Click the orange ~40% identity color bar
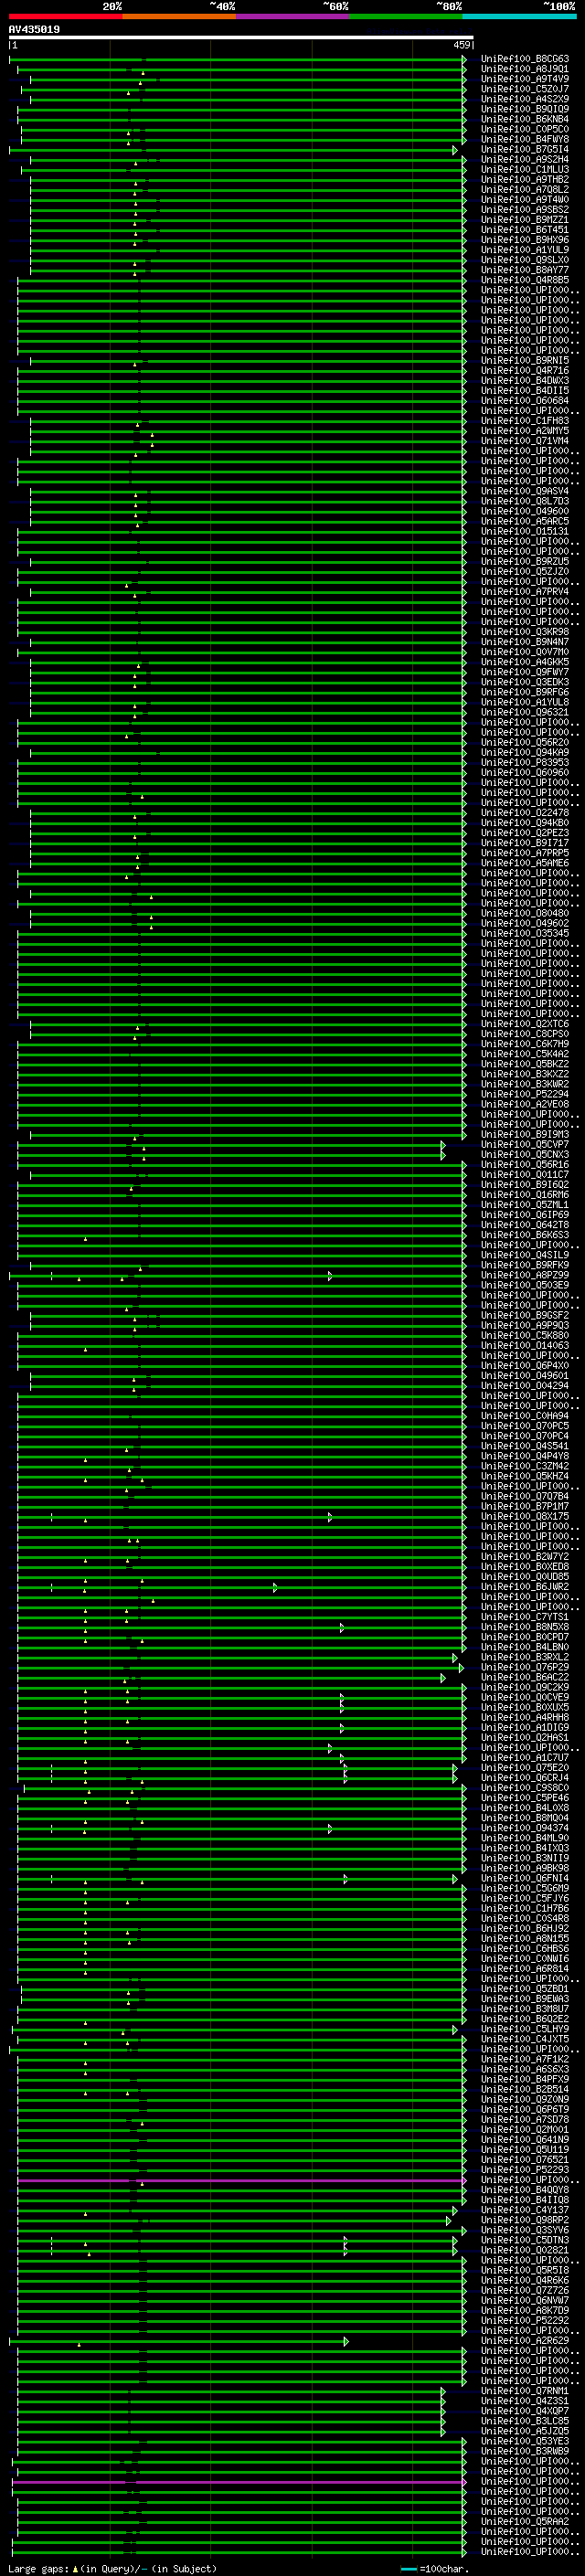 click(179, 16)
